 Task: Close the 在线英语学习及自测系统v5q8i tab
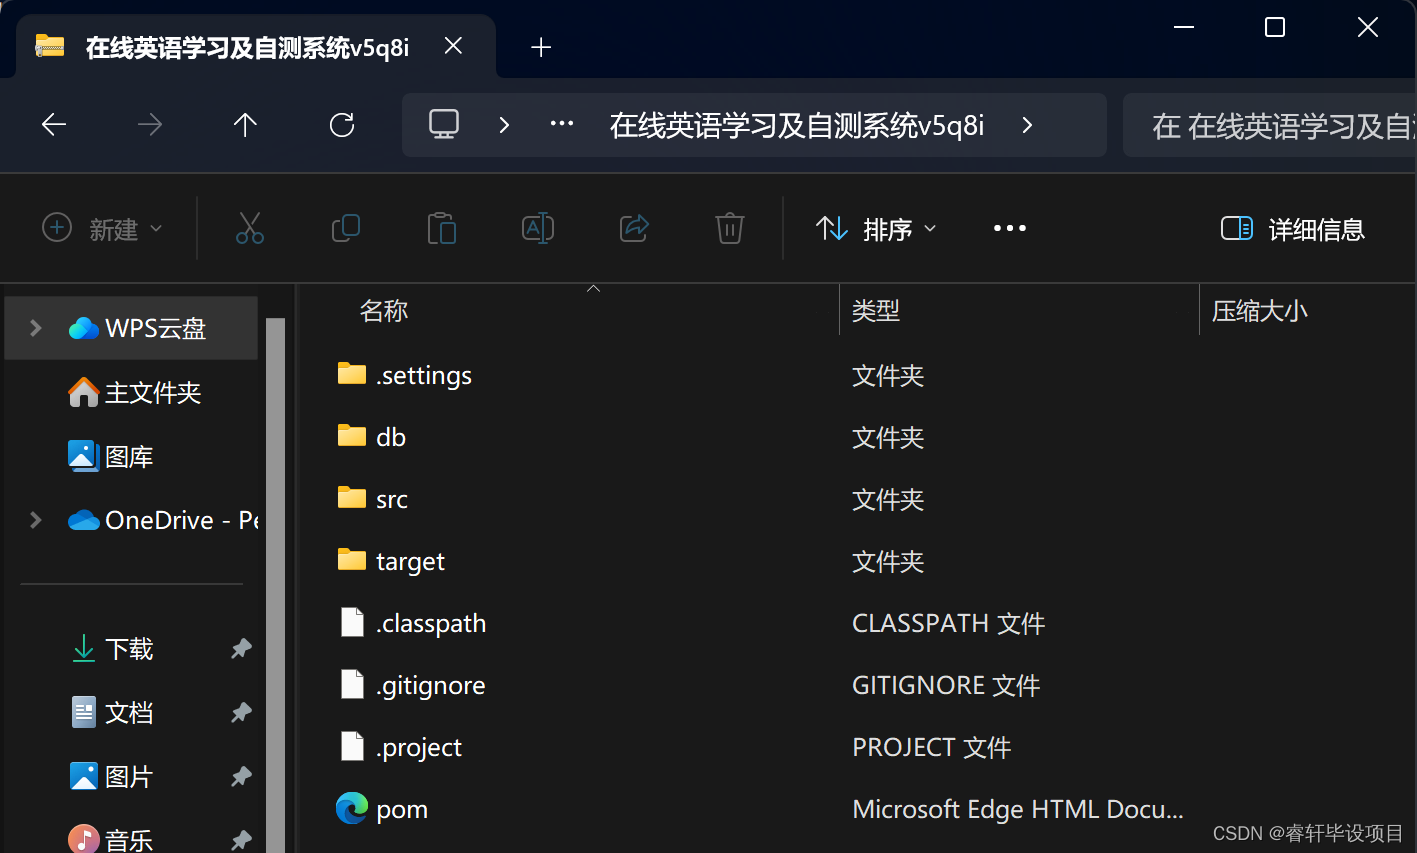click(453, 46)
